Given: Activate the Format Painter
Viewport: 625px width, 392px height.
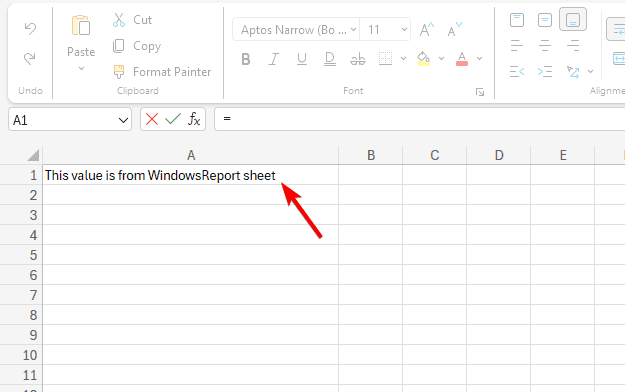Looking at the screenshot, I should click(x=162, y=72).
